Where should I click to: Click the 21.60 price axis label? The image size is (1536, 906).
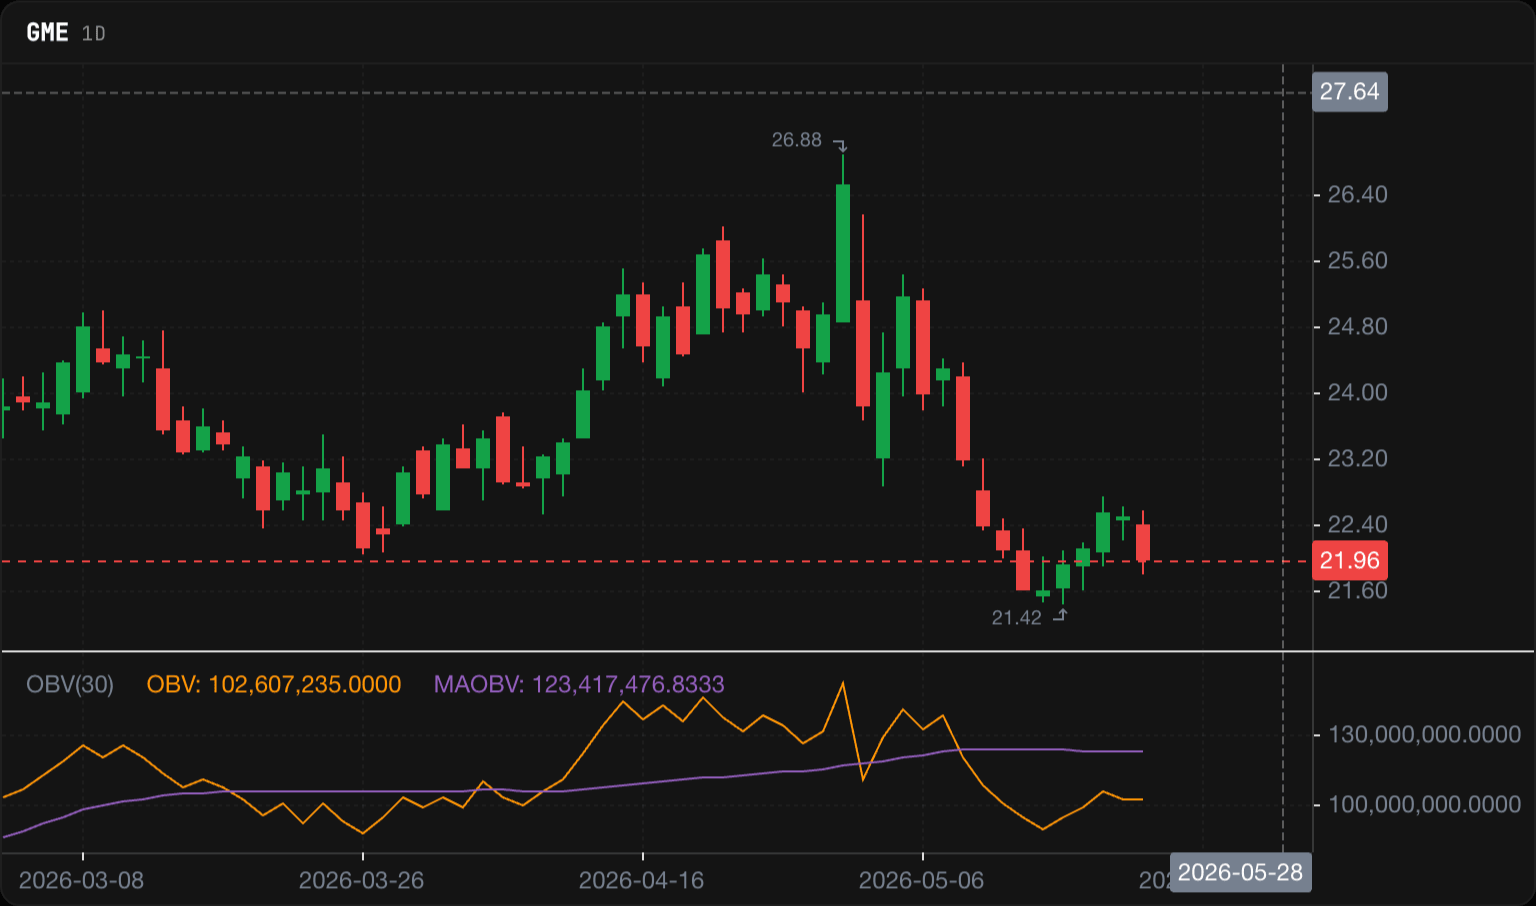1357,591
